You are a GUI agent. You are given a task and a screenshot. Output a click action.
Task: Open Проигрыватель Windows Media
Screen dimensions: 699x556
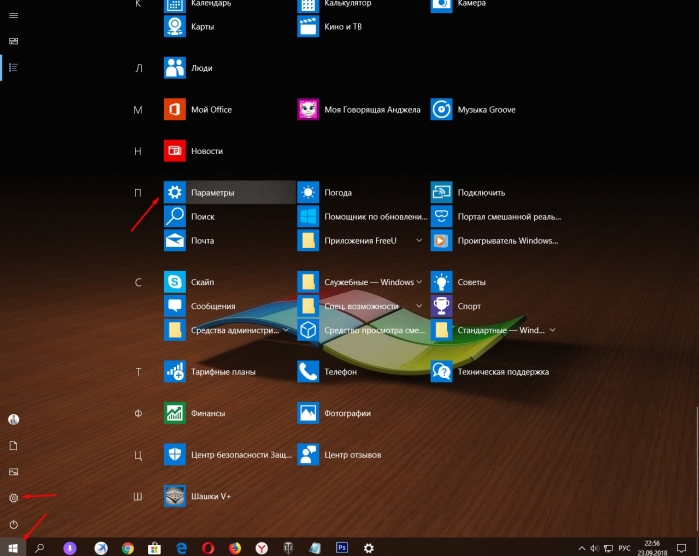click(494, 241)
